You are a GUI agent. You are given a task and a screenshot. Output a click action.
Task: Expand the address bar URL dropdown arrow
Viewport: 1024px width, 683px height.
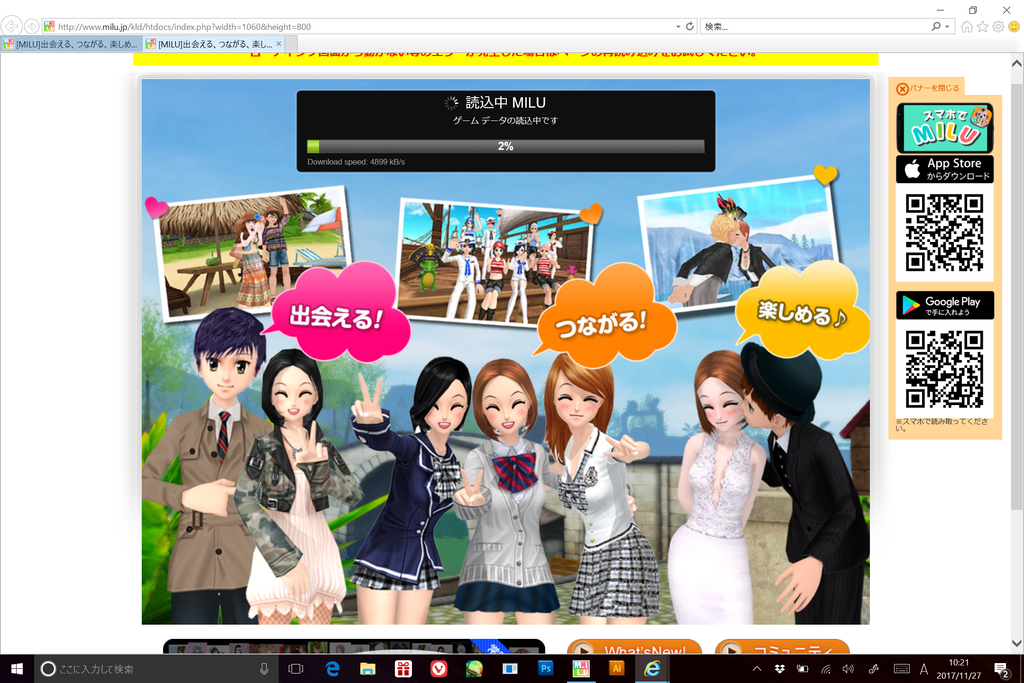[x=676, y=26]
